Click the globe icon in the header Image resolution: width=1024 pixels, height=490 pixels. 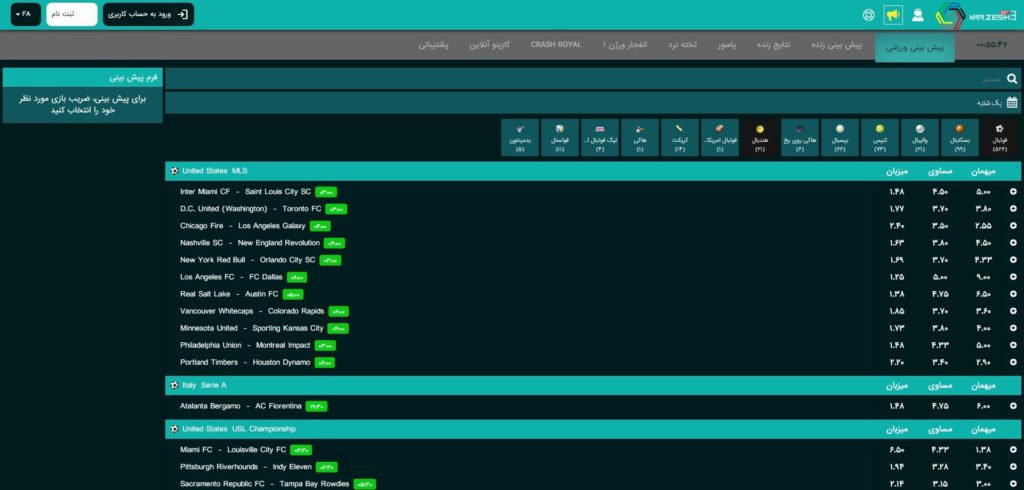pyautogui.click(x=868, y=15)
